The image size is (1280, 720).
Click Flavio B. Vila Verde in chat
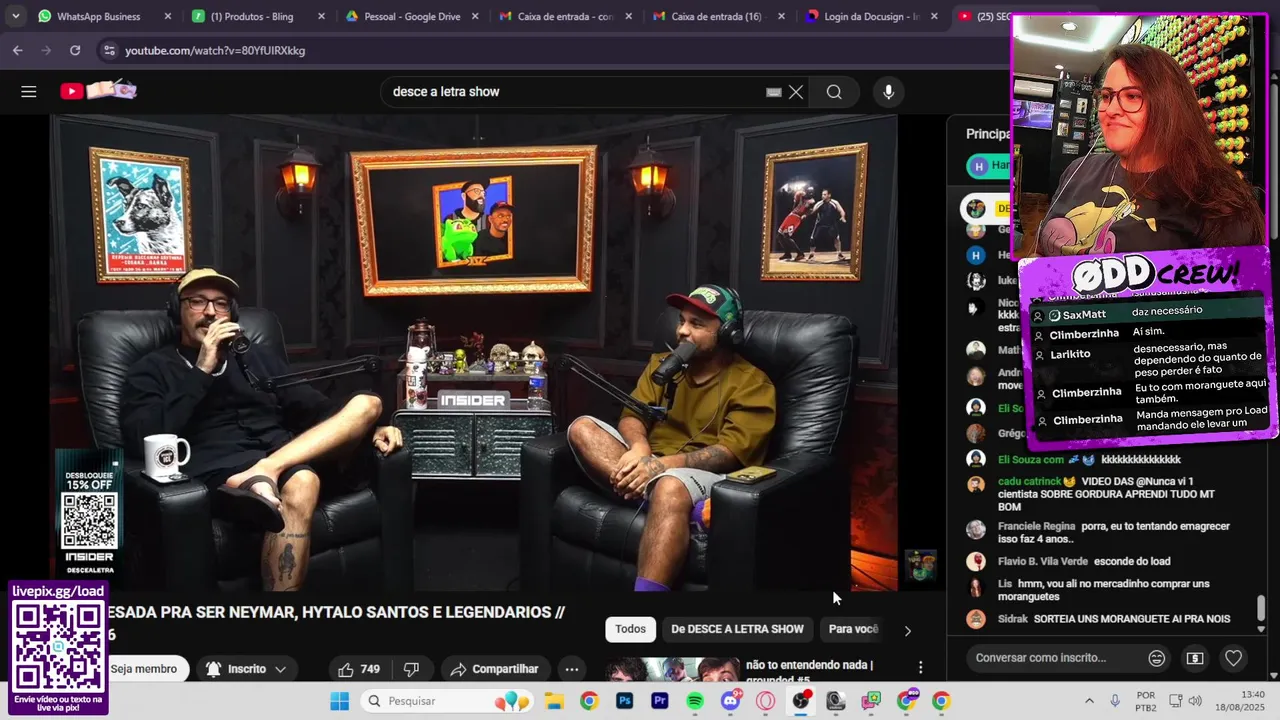[1042, 561]
